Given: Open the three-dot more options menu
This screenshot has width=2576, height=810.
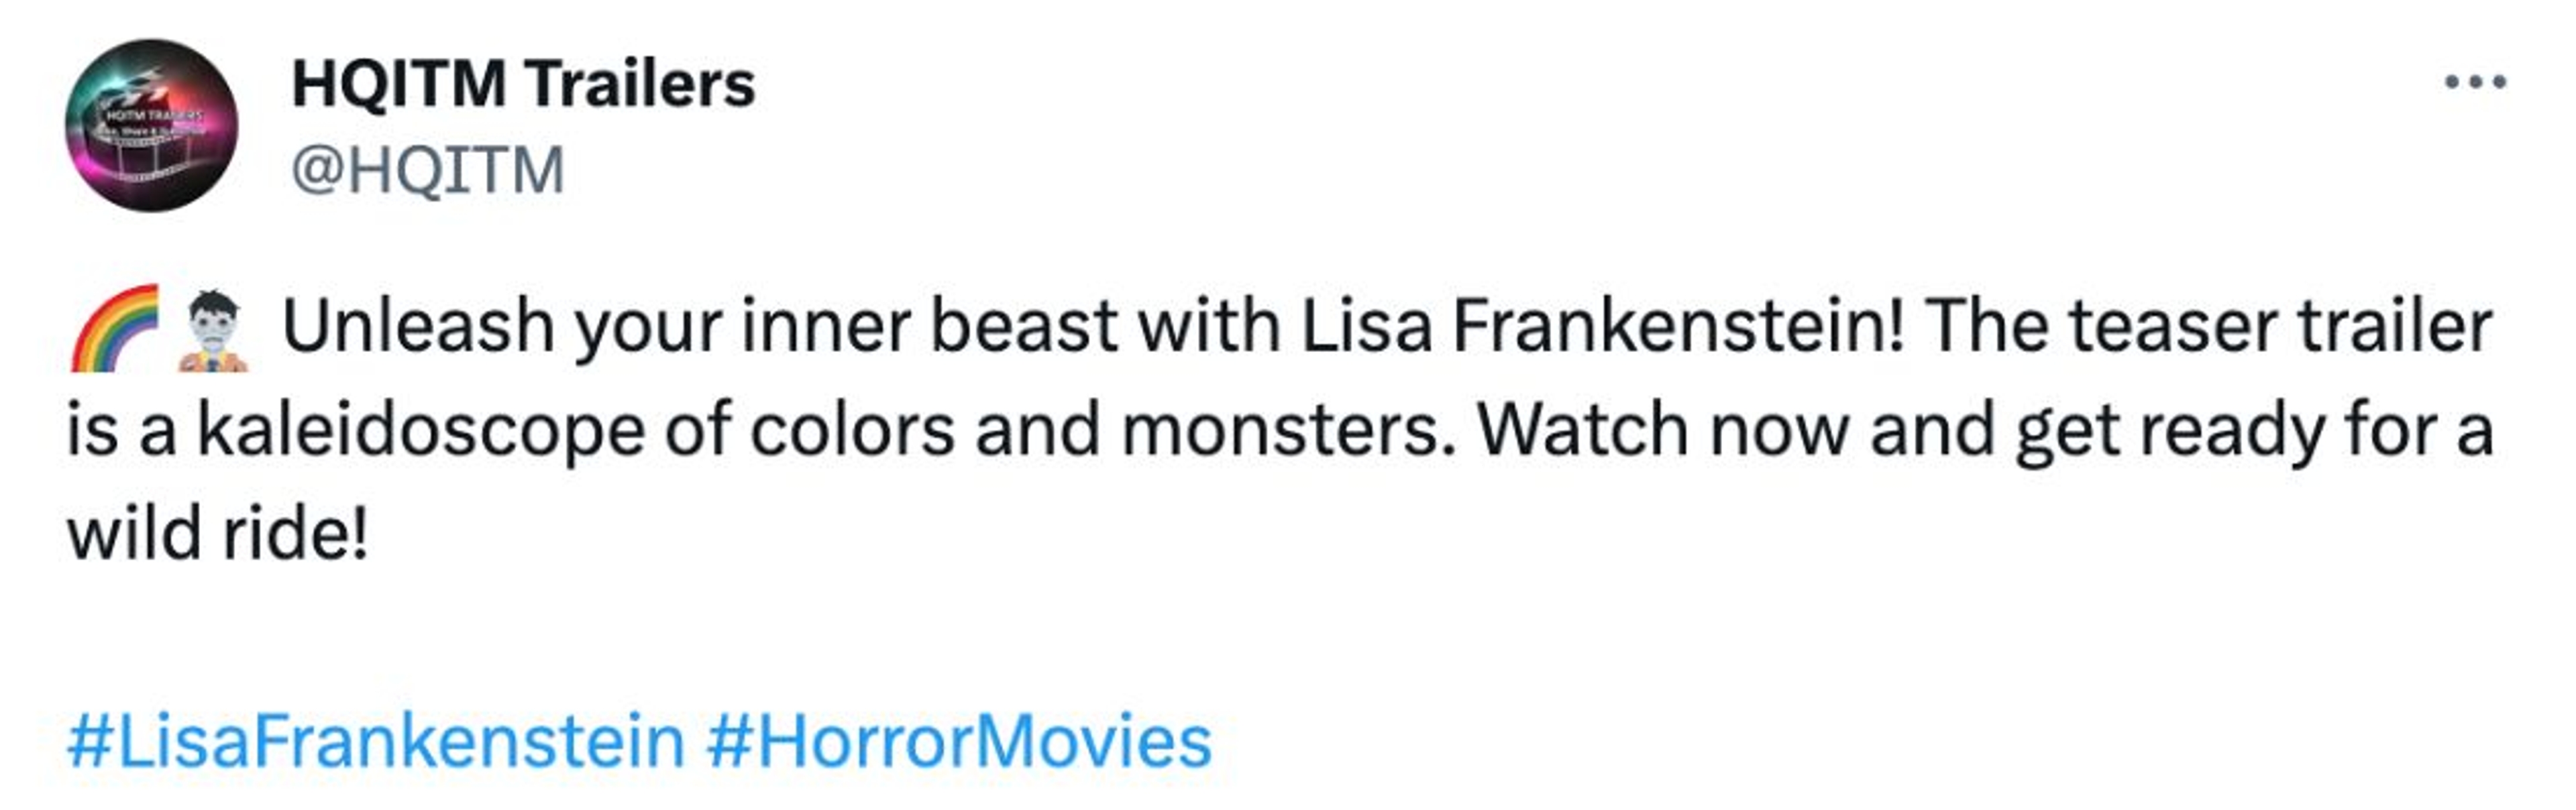Looking at the screenshot, I should (2475, 82).
